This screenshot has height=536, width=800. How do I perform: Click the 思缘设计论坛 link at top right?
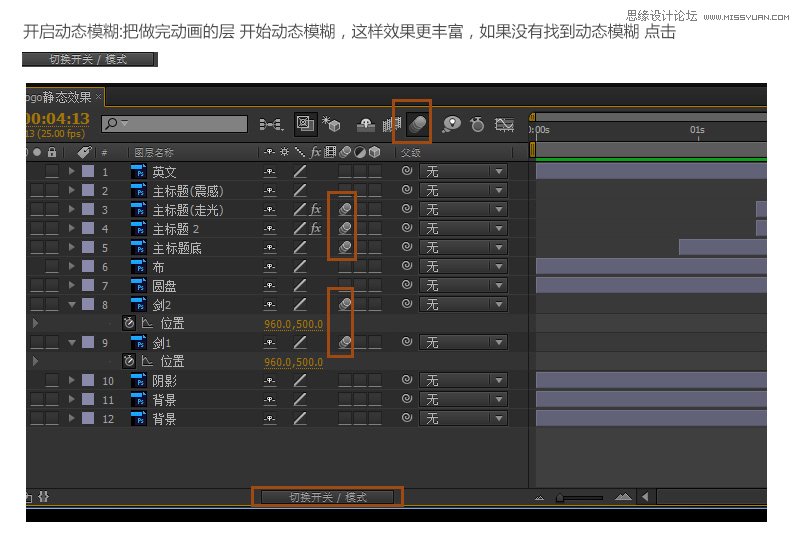(661, 16)
